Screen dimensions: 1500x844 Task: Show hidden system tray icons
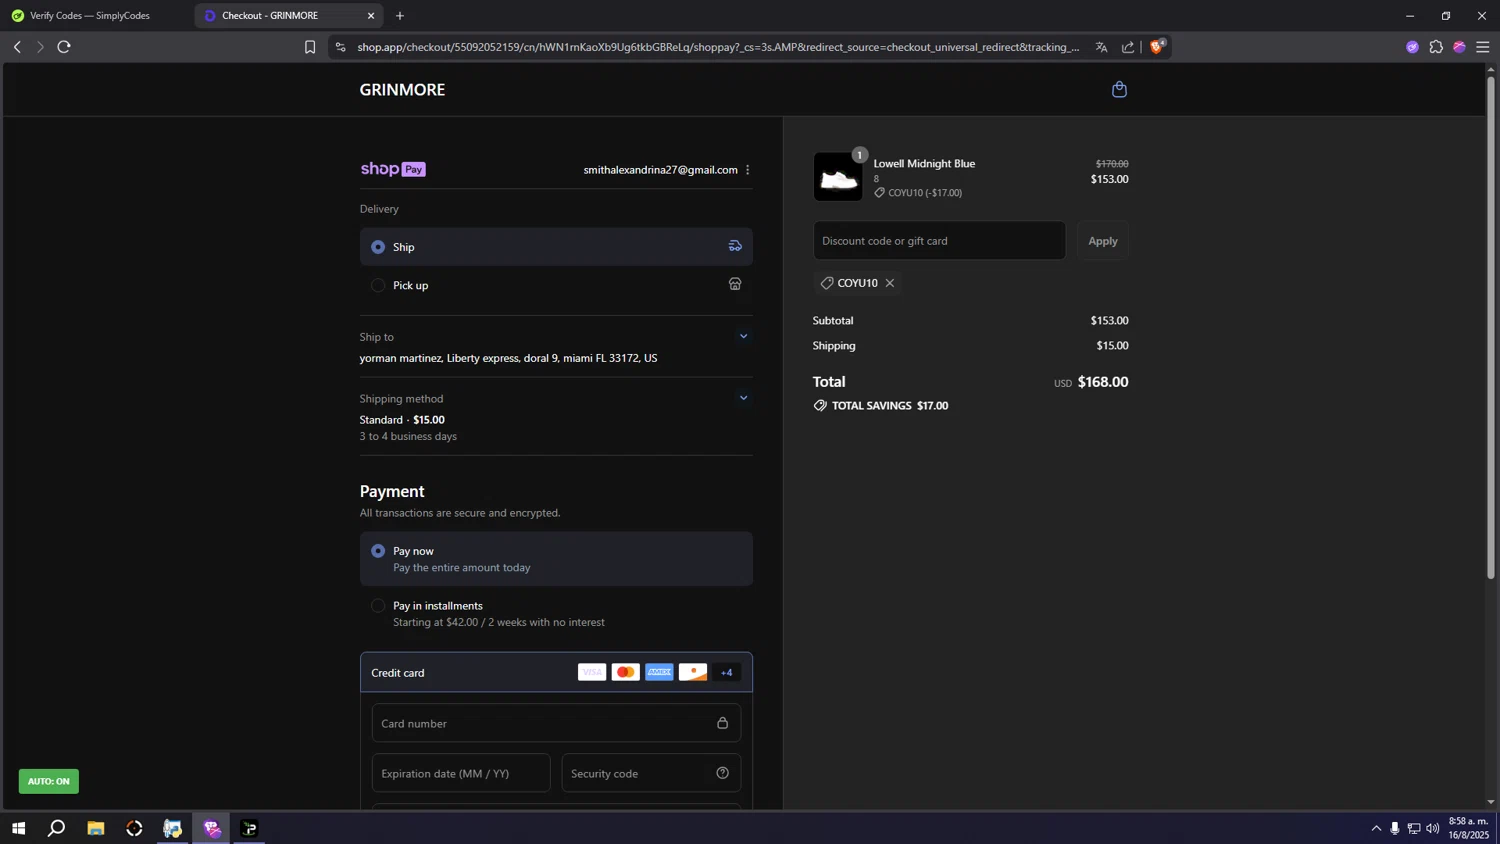coord(1376,828)
